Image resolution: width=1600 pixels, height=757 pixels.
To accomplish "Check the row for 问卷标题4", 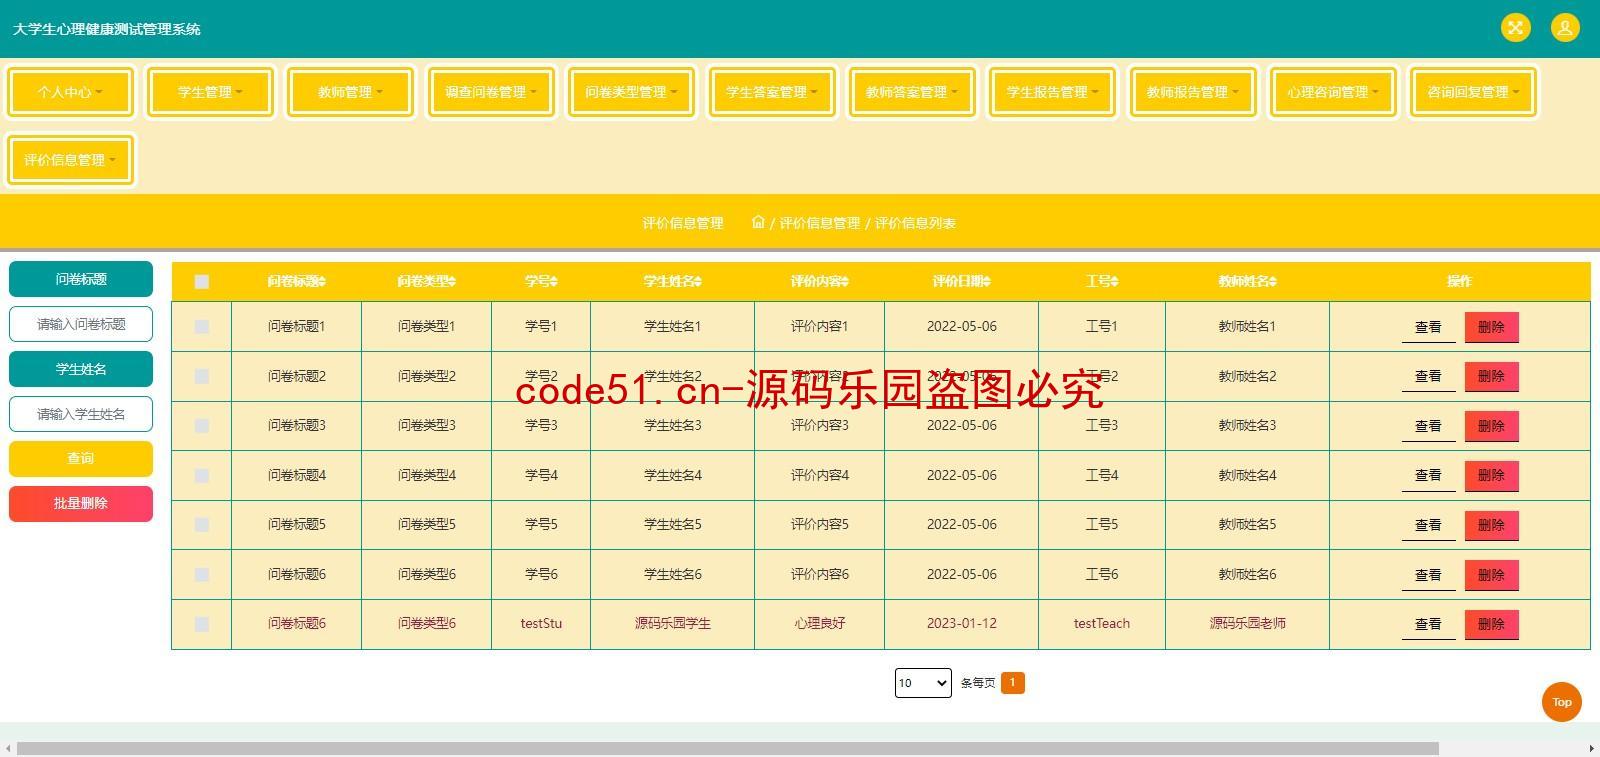I will coord(202,476).
